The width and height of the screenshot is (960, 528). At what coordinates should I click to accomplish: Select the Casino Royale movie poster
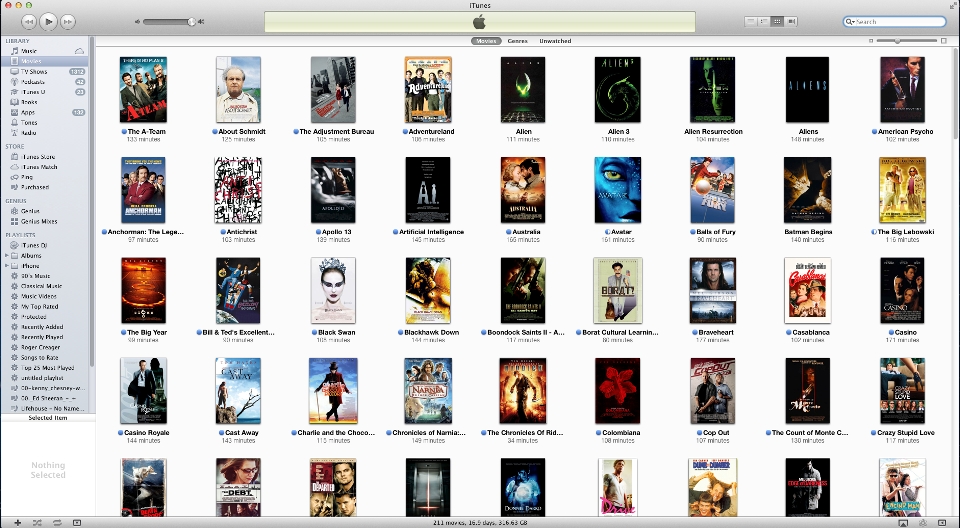[143, 391]
